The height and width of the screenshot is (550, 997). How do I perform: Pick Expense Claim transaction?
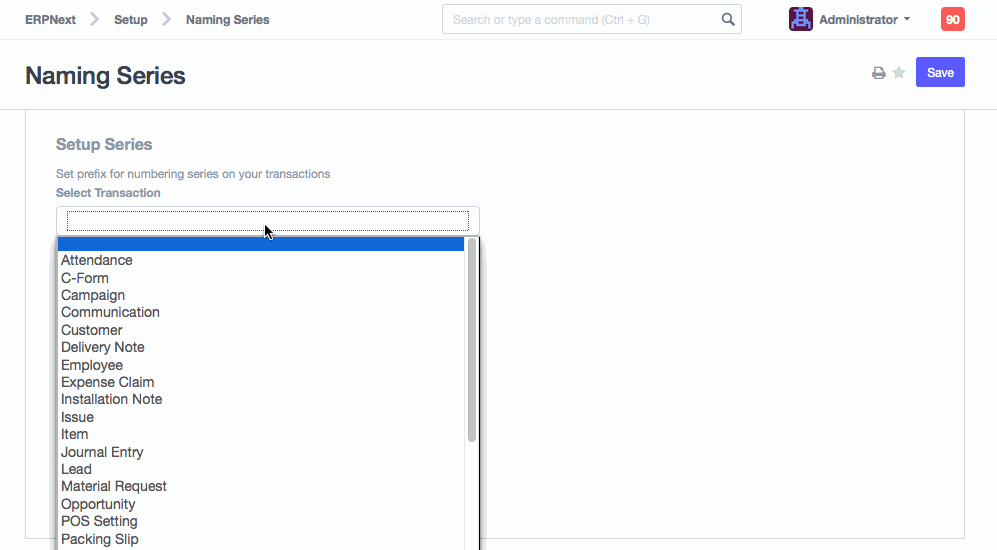click(x=108, y=382)
